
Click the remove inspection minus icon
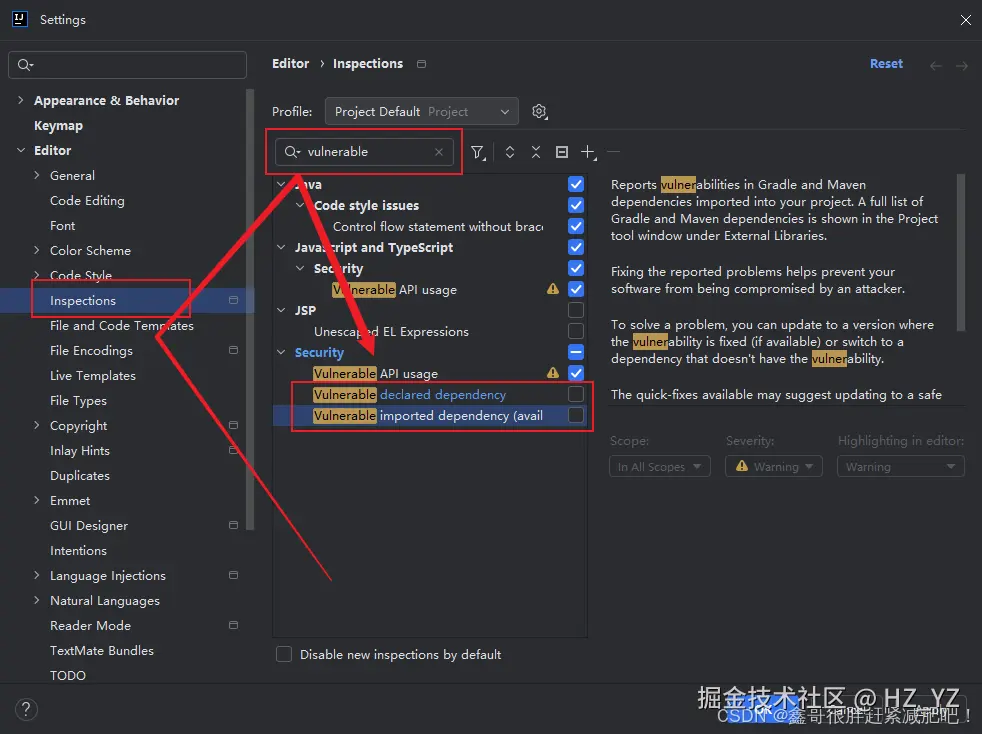(614, 152)
